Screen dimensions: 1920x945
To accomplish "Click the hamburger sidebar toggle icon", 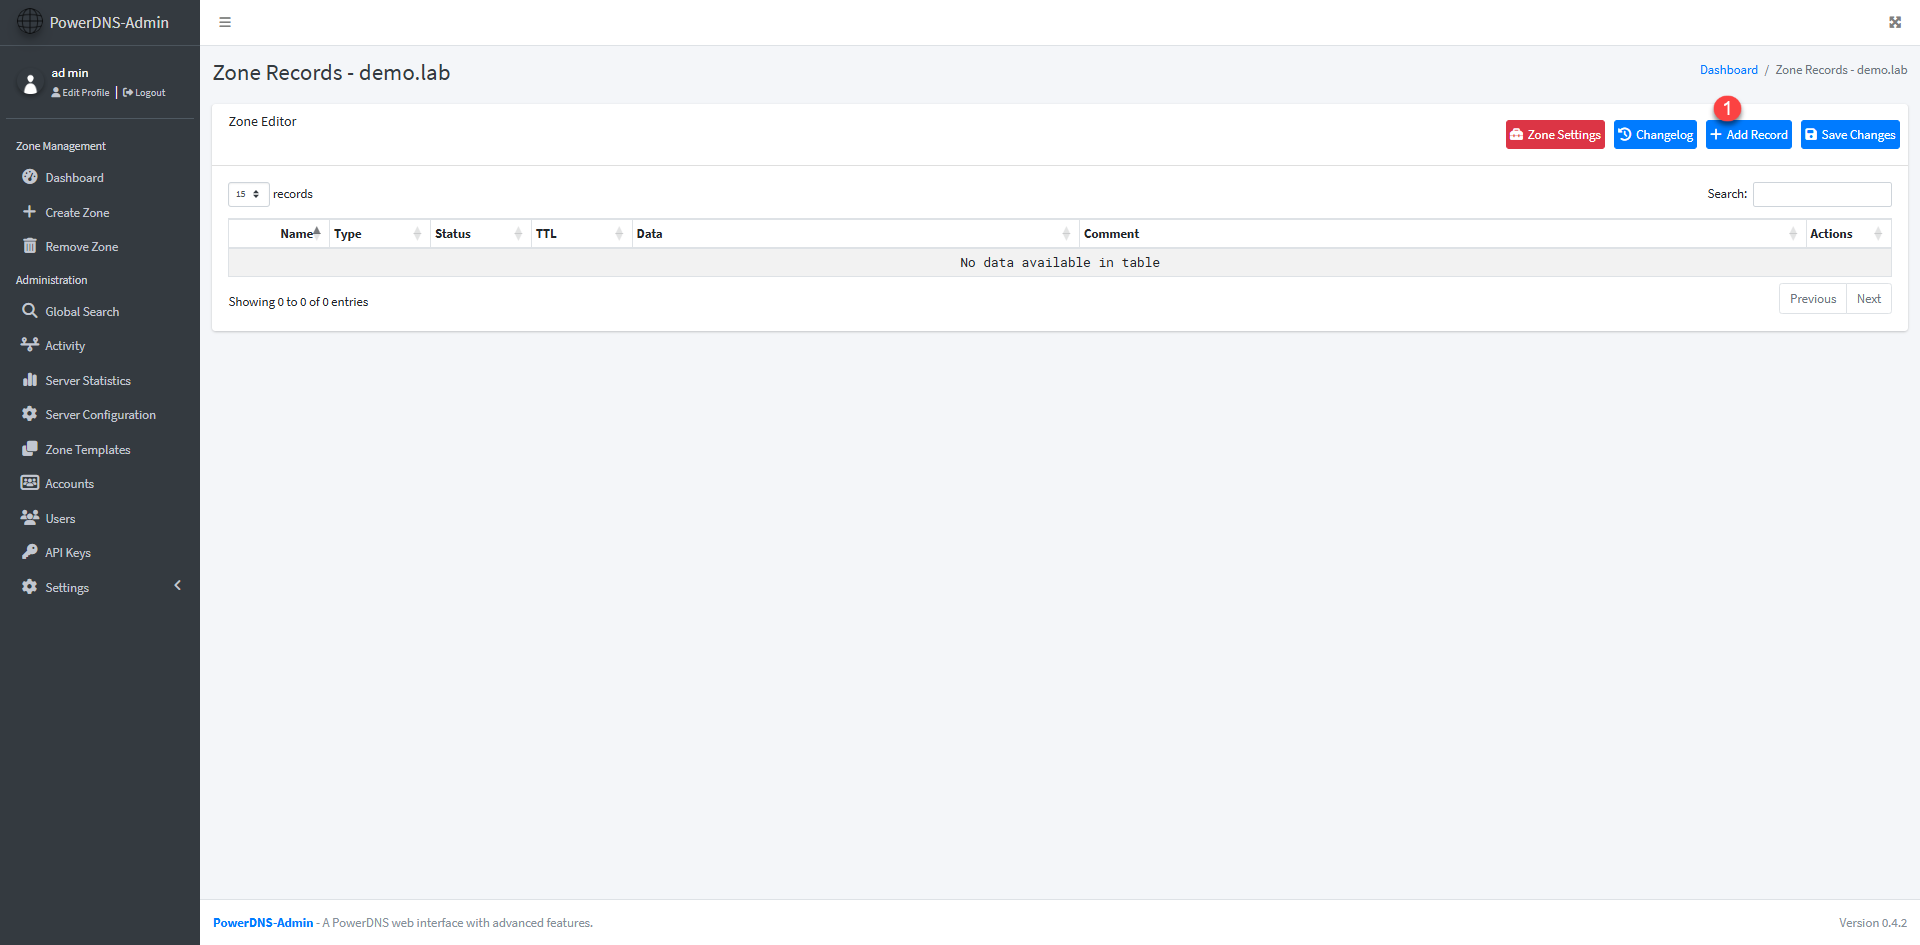I will point(225,22).
